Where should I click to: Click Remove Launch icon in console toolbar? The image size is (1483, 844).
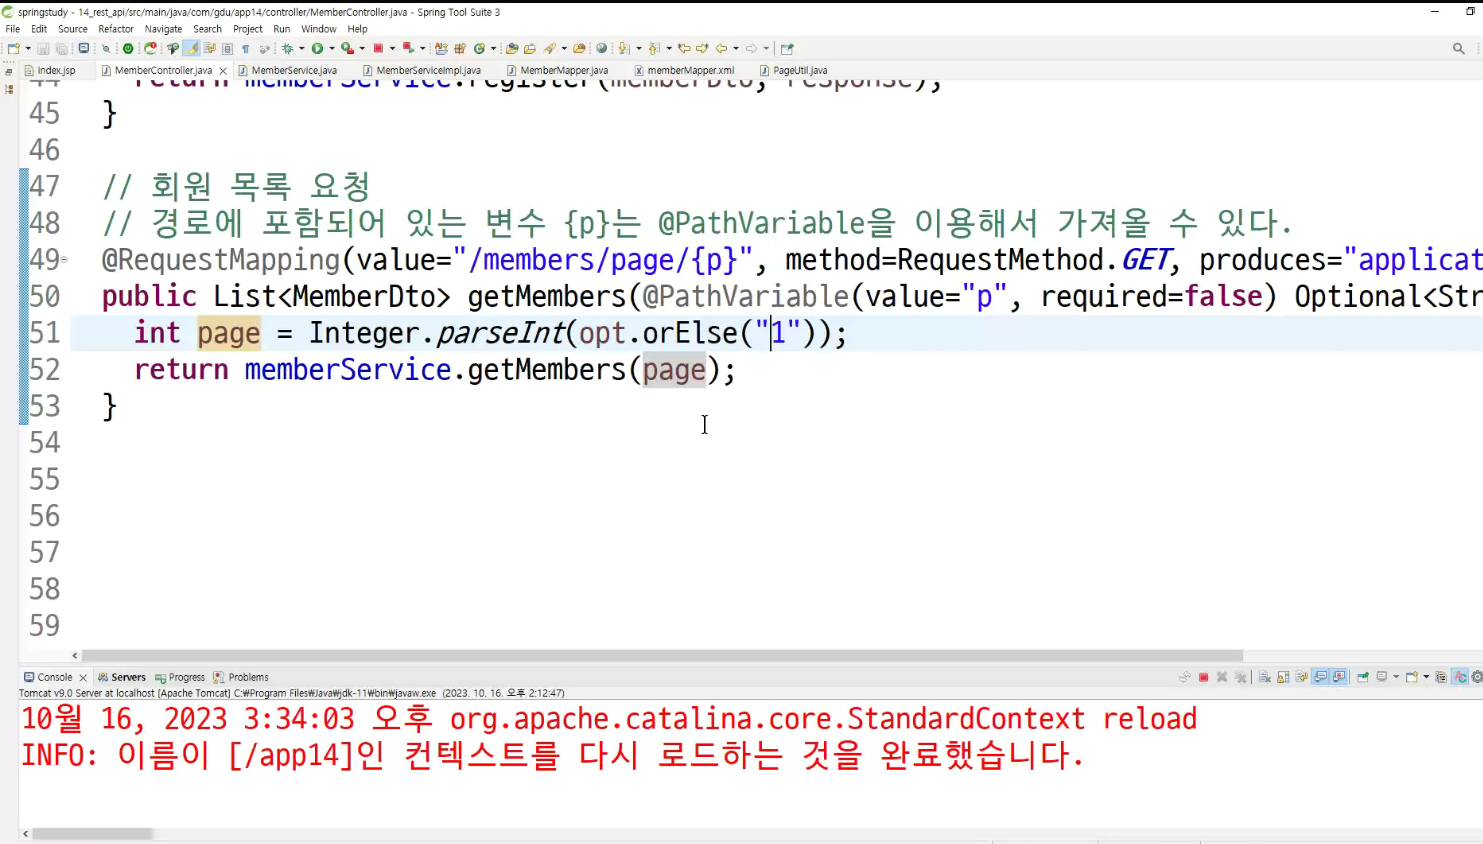(1222, 677)
